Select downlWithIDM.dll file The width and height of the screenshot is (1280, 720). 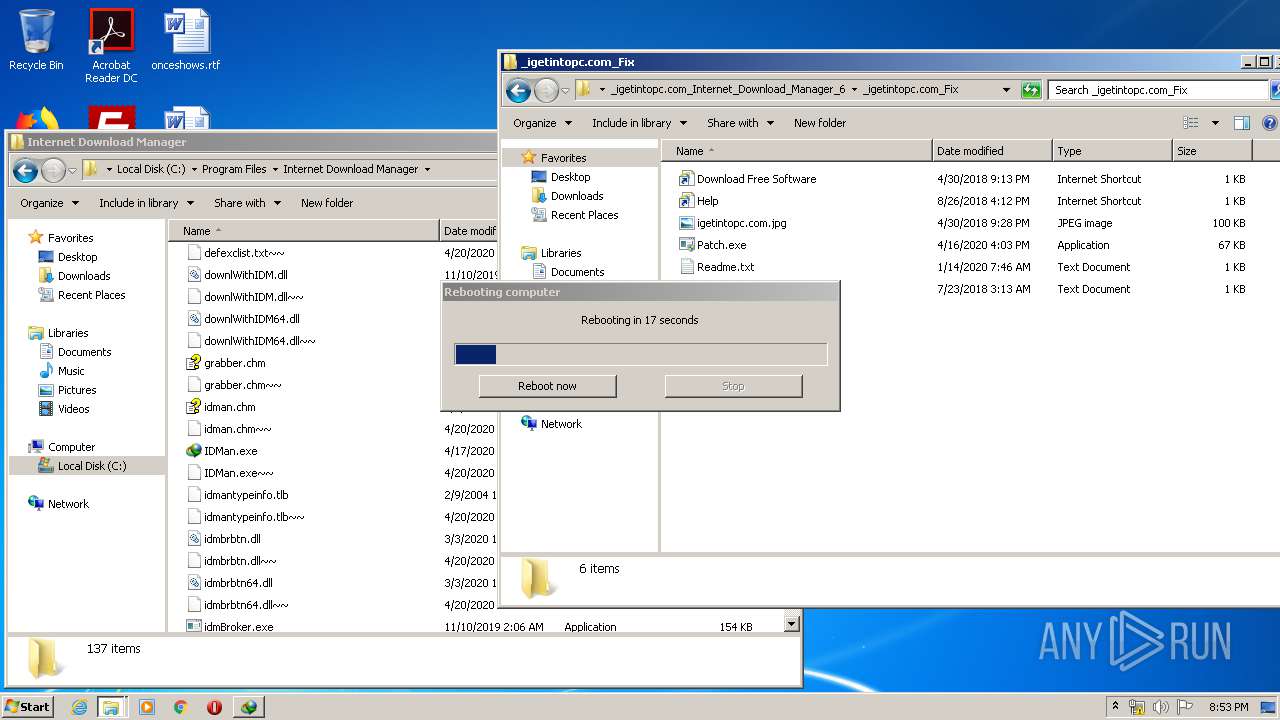click(245, 275)
